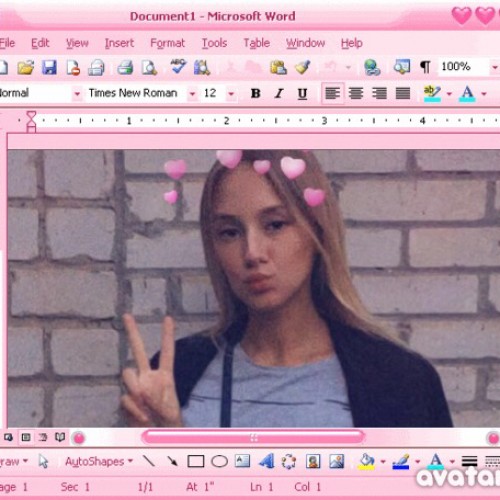This screenshot has height=500, width=500.
Task: Click the Underline button
Action: pos(302,94)
